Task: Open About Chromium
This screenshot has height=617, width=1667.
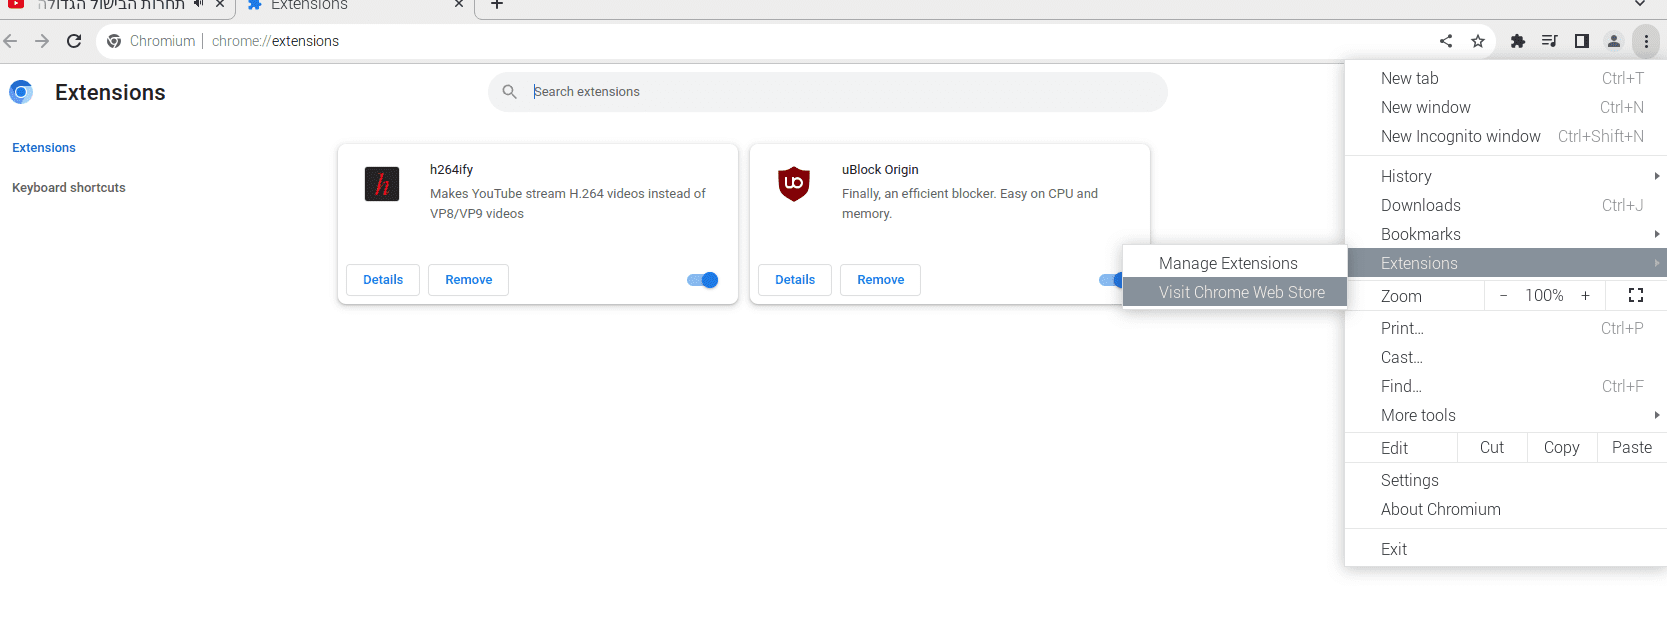Action: tap(1507, 509)
